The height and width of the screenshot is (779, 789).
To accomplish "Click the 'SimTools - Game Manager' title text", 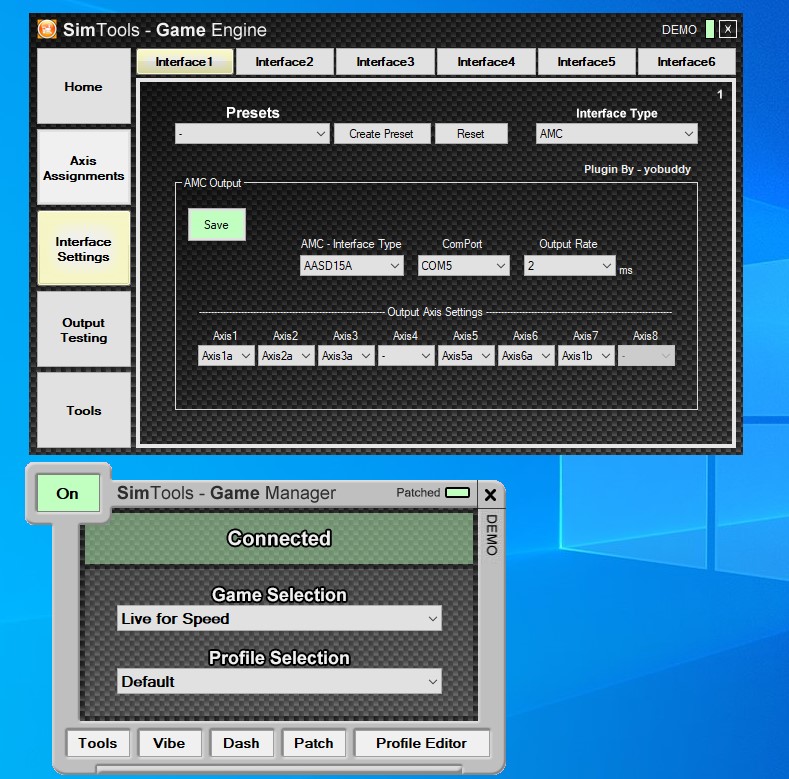I will pyautogui.click(x=226, y=493).
